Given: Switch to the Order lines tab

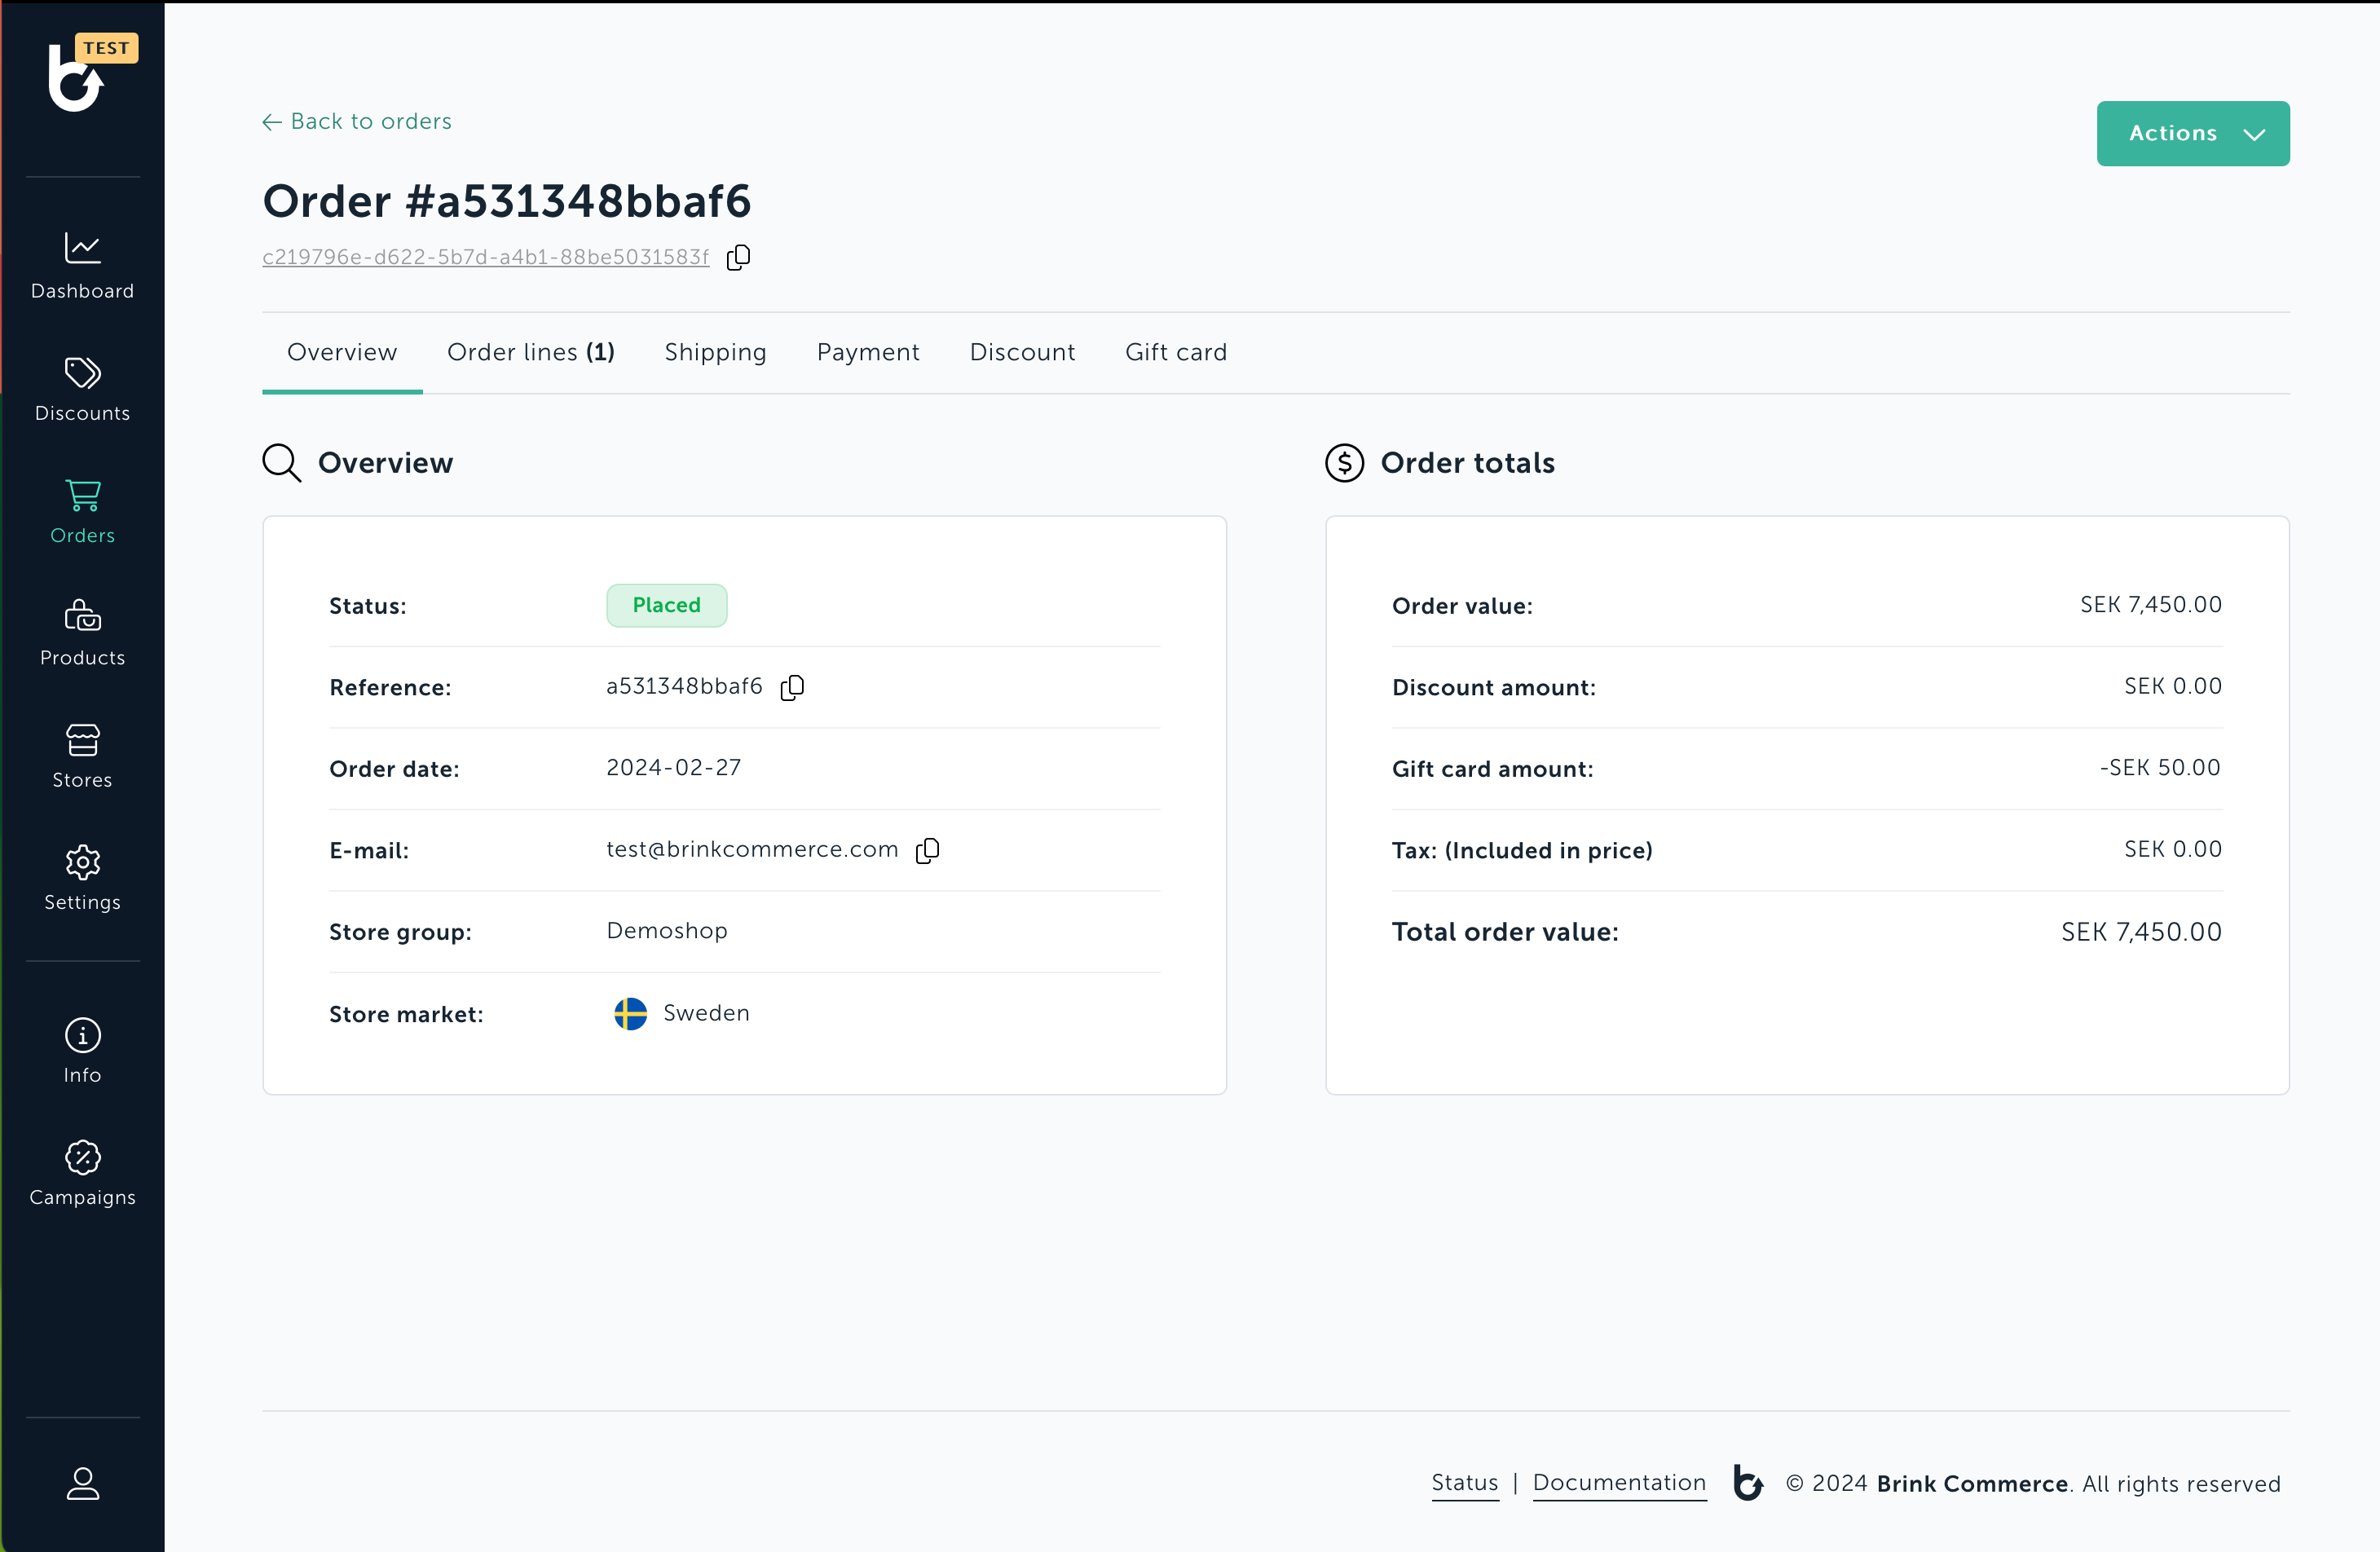Looking at the screenshot, I should click(530, 352).
